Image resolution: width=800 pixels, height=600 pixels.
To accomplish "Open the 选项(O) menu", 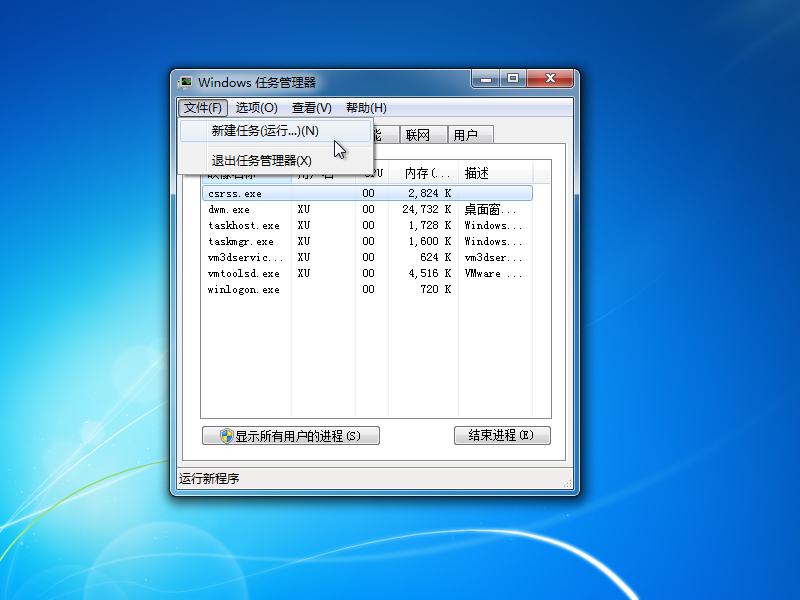I will point(256,107).
